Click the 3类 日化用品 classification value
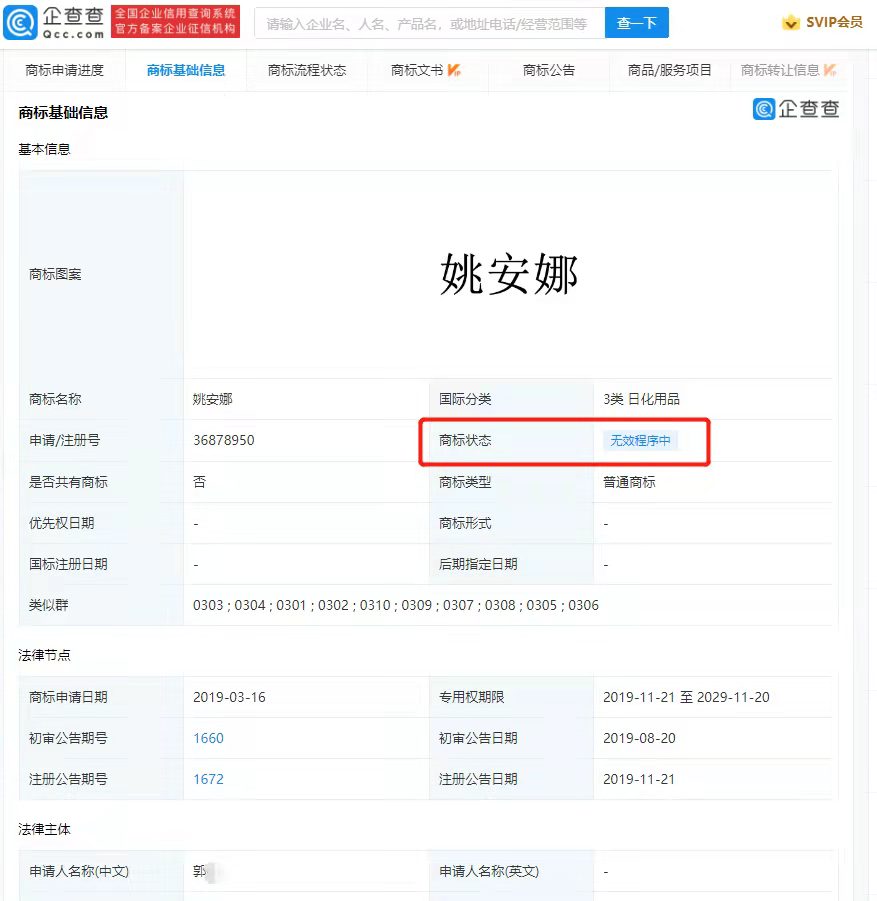Viewport: 877px width, 901px height. 641,399
